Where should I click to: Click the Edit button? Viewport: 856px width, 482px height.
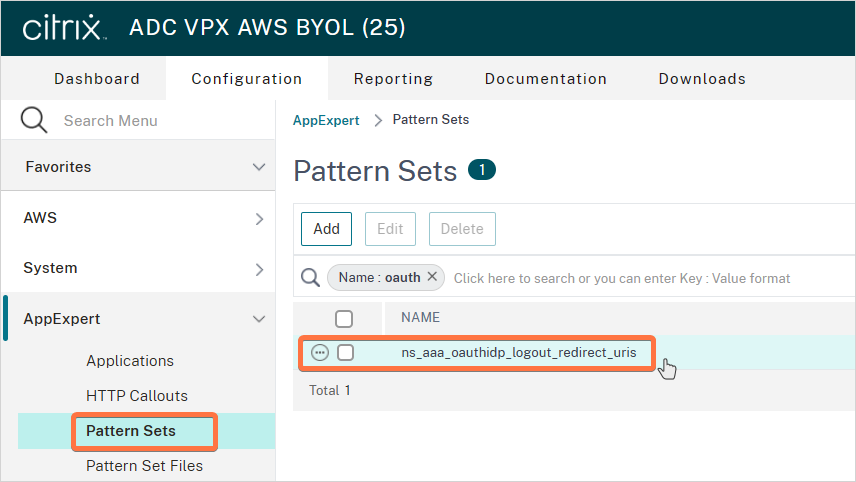[x=390, y=229]
